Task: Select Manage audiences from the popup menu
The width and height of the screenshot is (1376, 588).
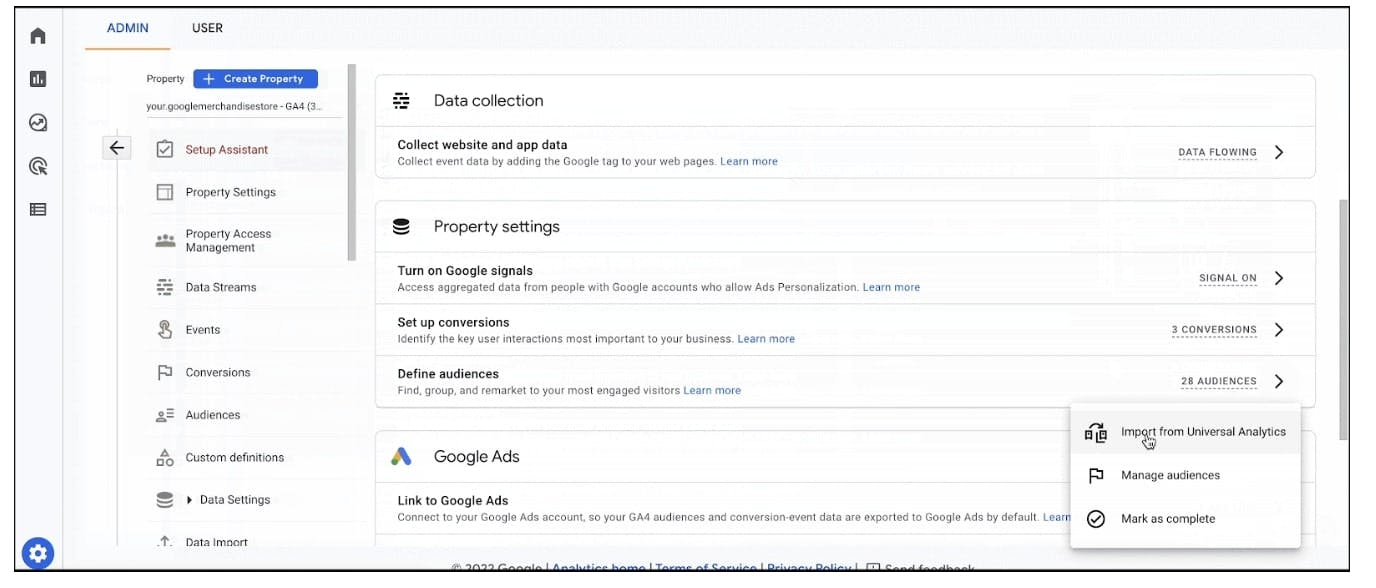Action: [x=1185, y=475]
